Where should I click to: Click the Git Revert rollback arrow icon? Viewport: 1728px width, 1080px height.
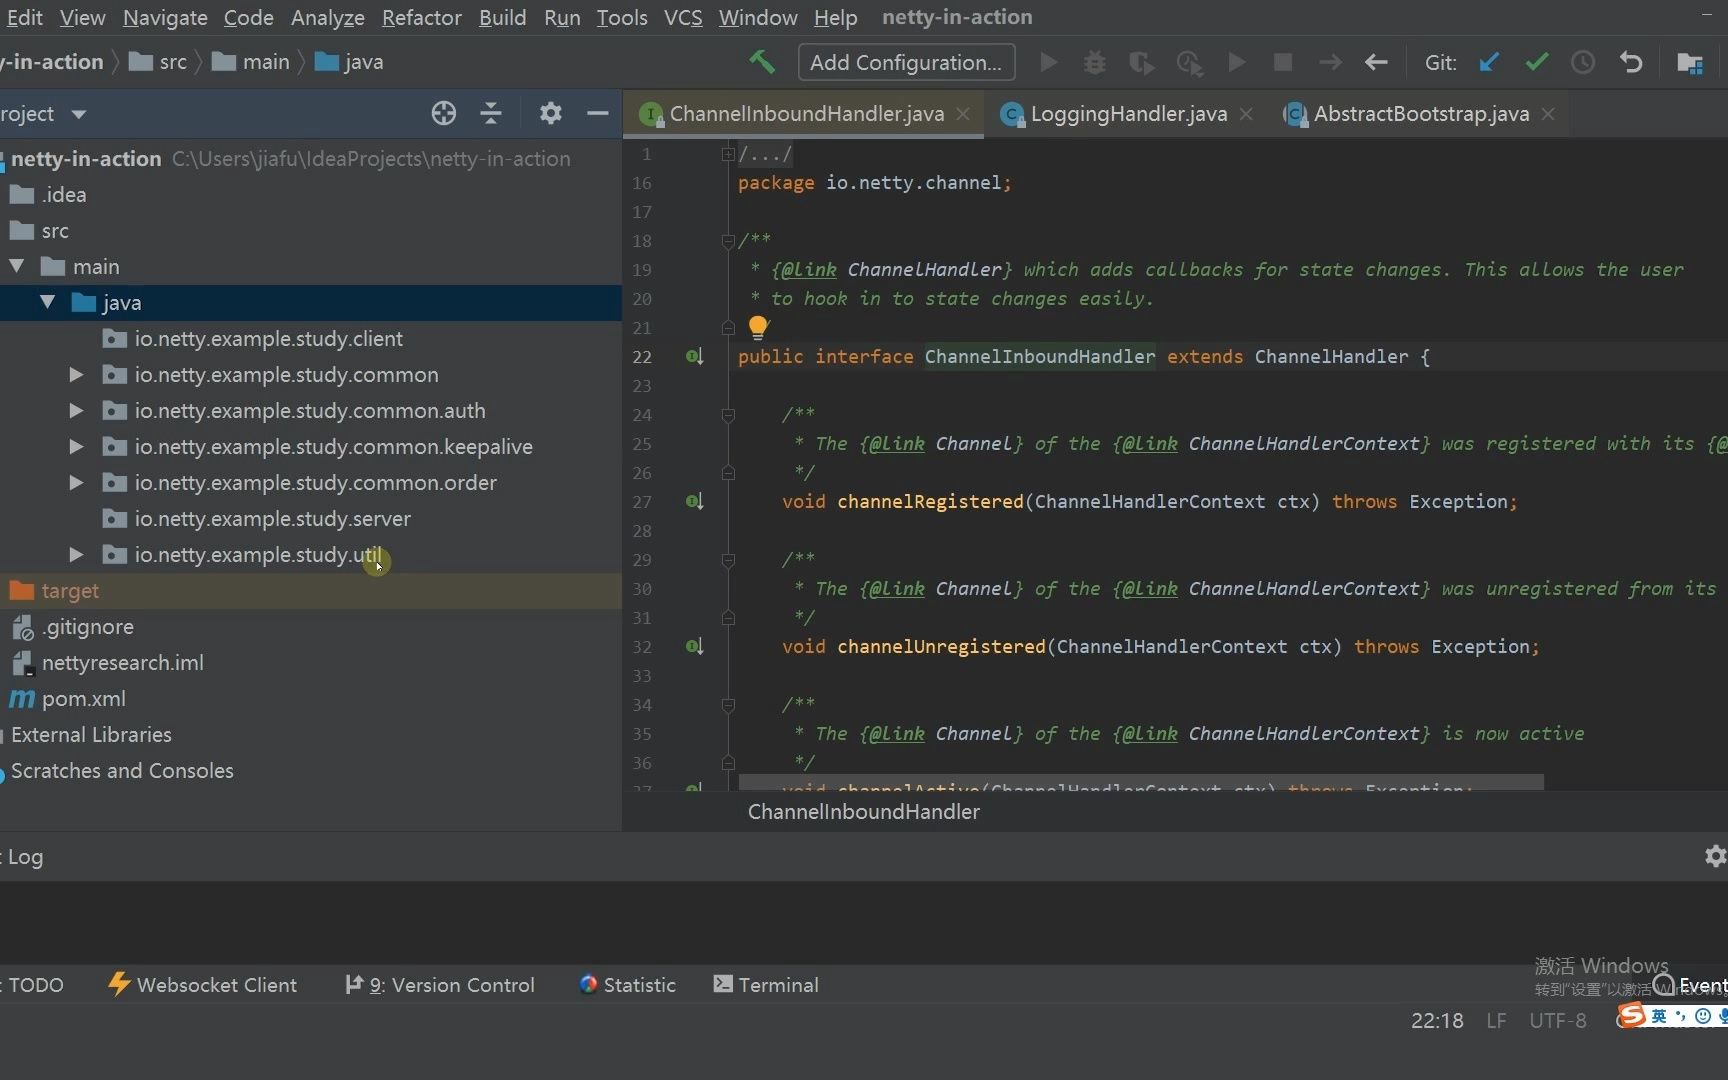1631,62
